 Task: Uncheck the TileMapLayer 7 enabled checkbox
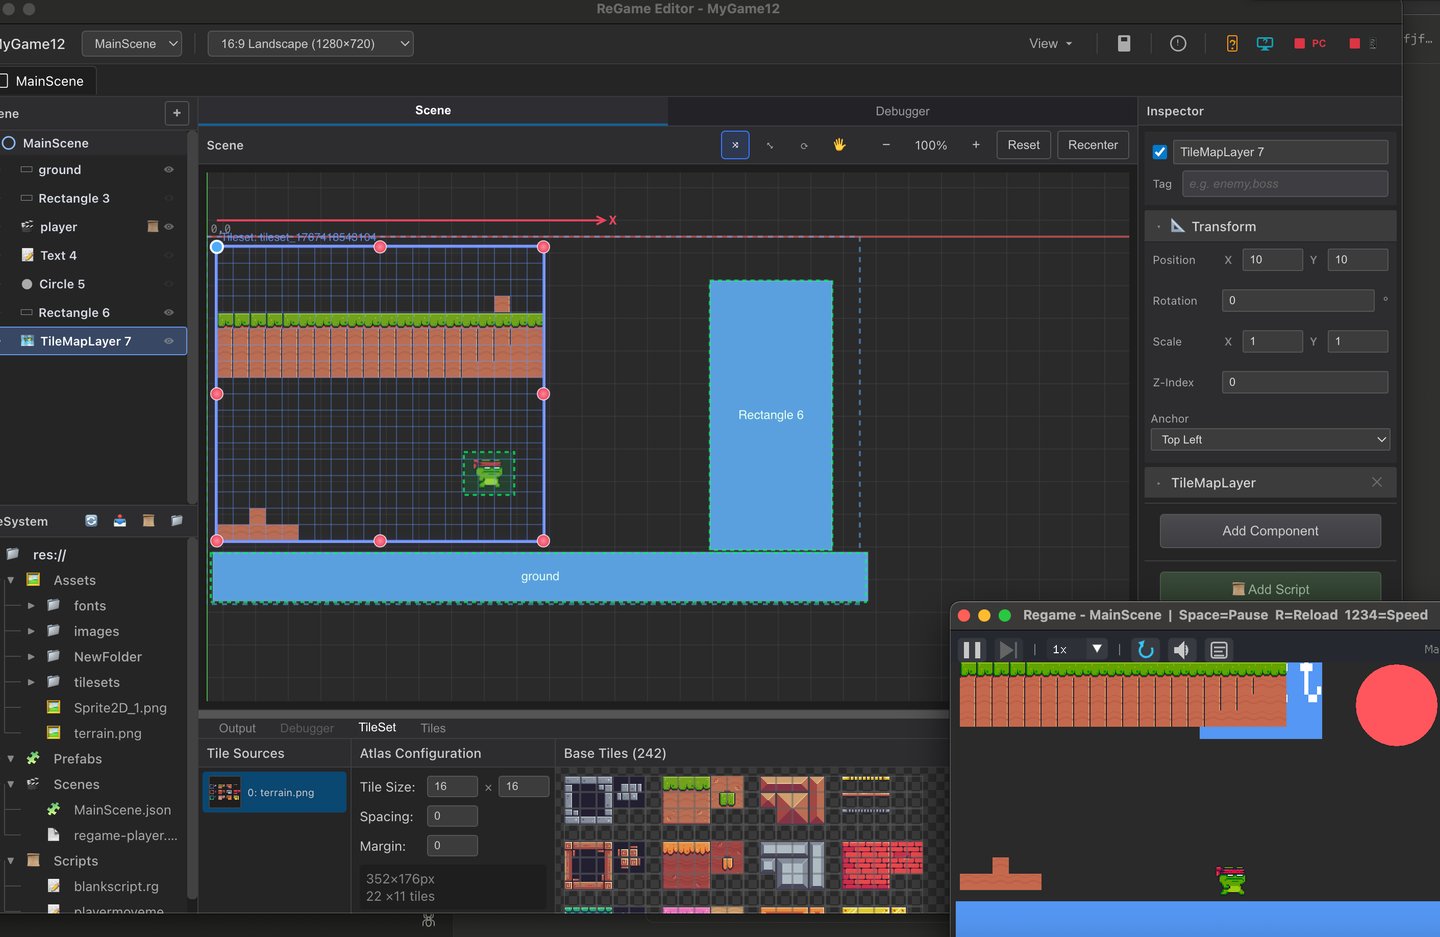pyautogui.click(x=1160, y=152)
